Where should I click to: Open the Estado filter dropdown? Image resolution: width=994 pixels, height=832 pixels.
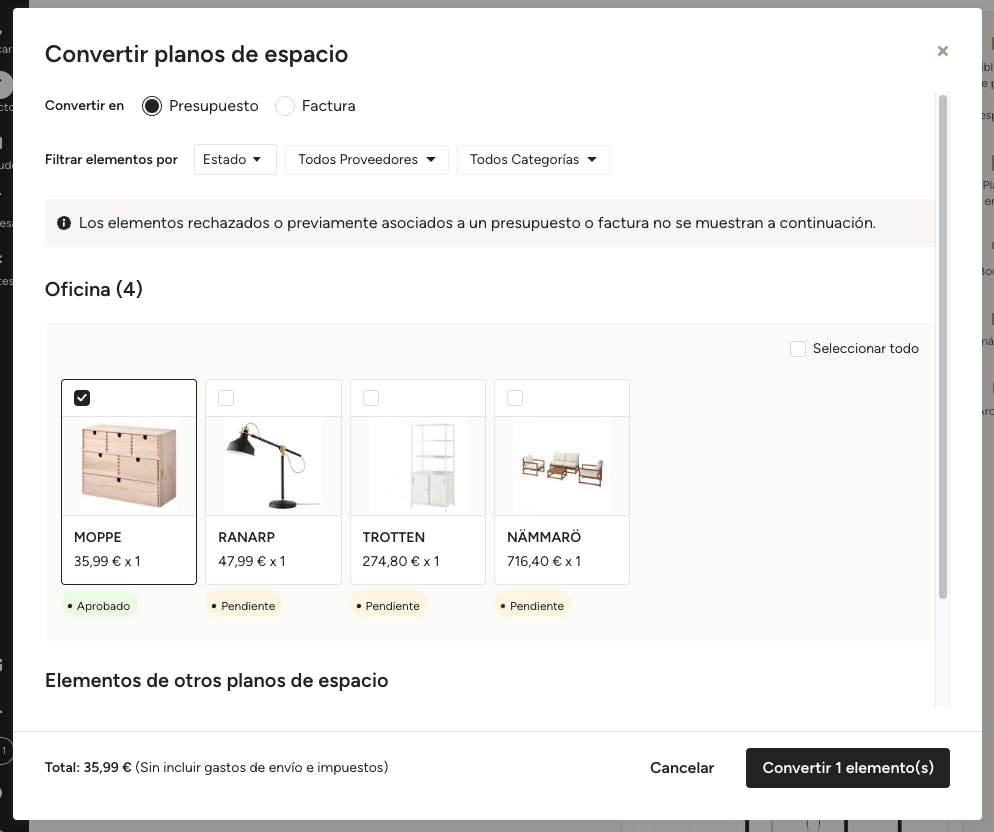pos(234,159)
